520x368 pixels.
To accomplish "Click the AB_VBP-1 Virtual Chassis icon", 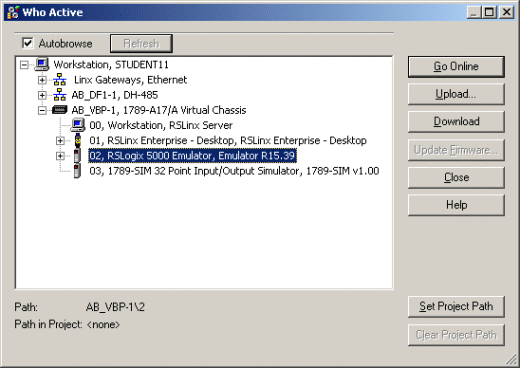I will coord(60,110).
